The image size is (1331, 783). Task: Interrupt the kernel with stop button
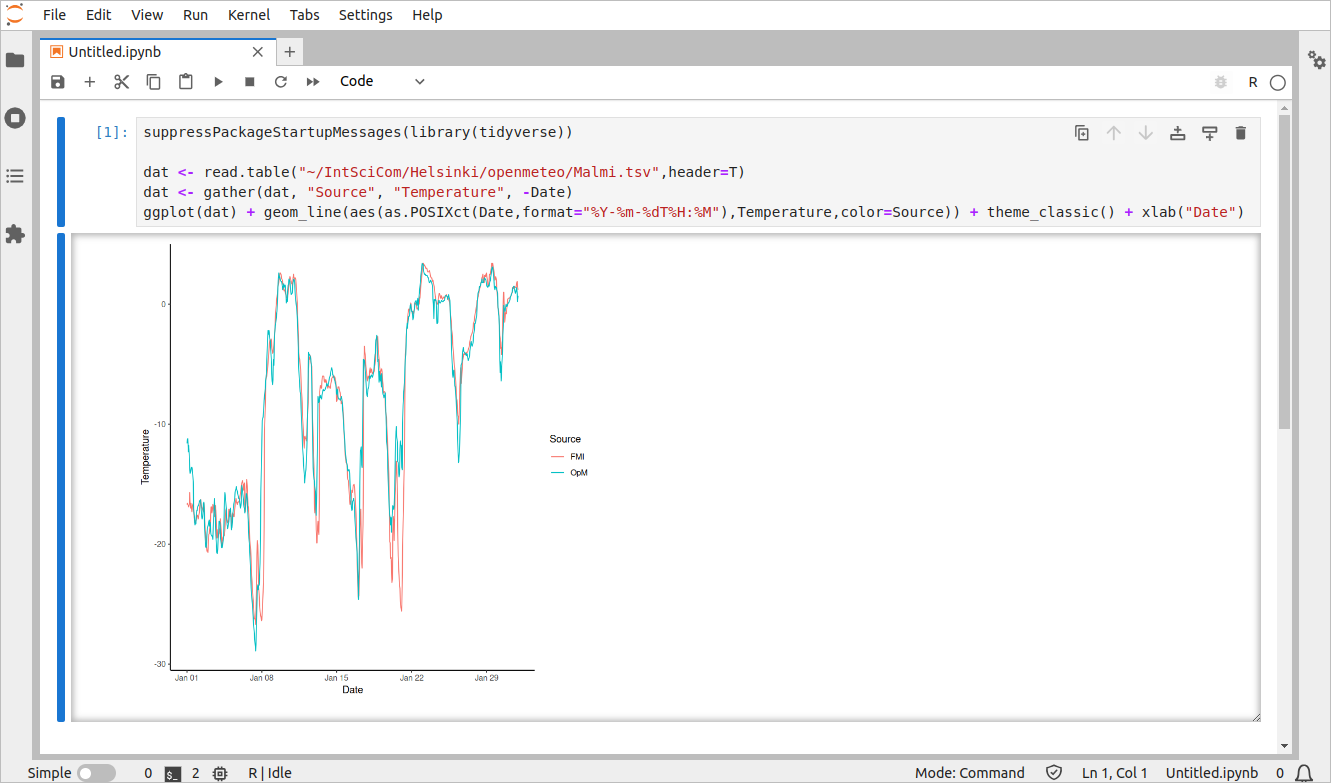coord(250,82)
